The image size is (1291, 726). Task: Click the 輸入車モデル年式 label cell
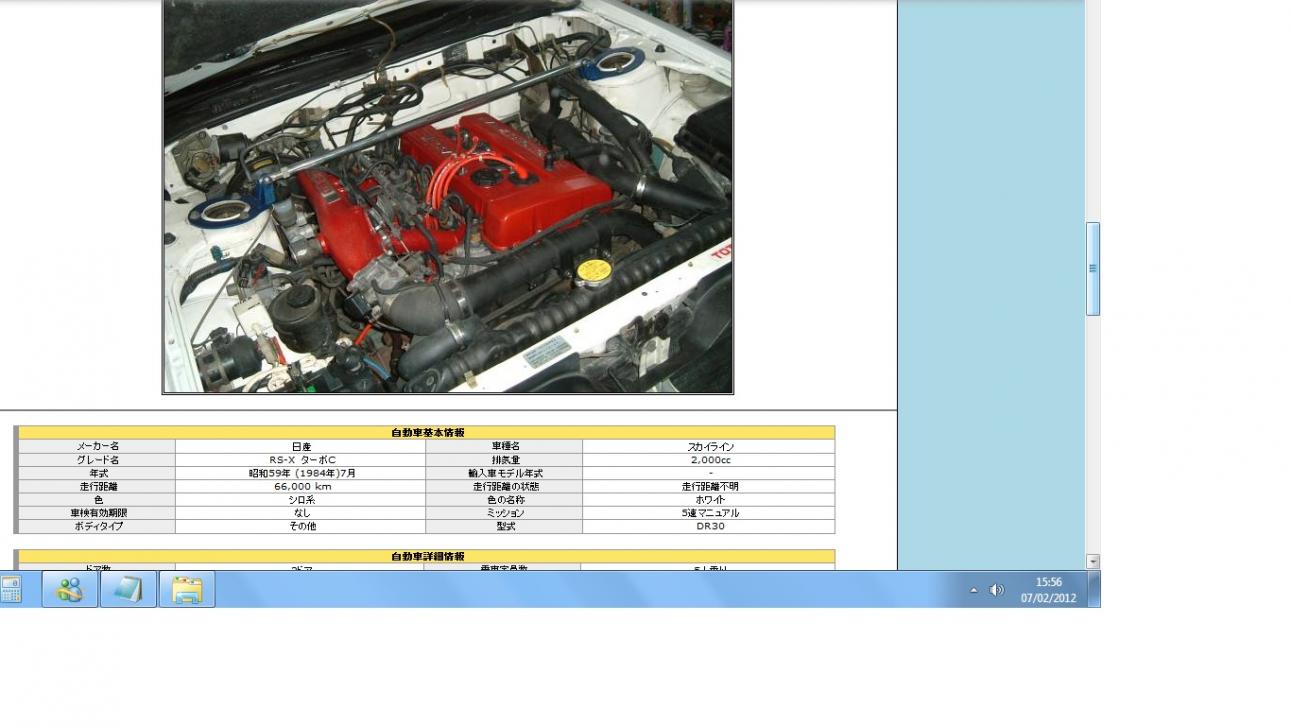click(504, 473)
